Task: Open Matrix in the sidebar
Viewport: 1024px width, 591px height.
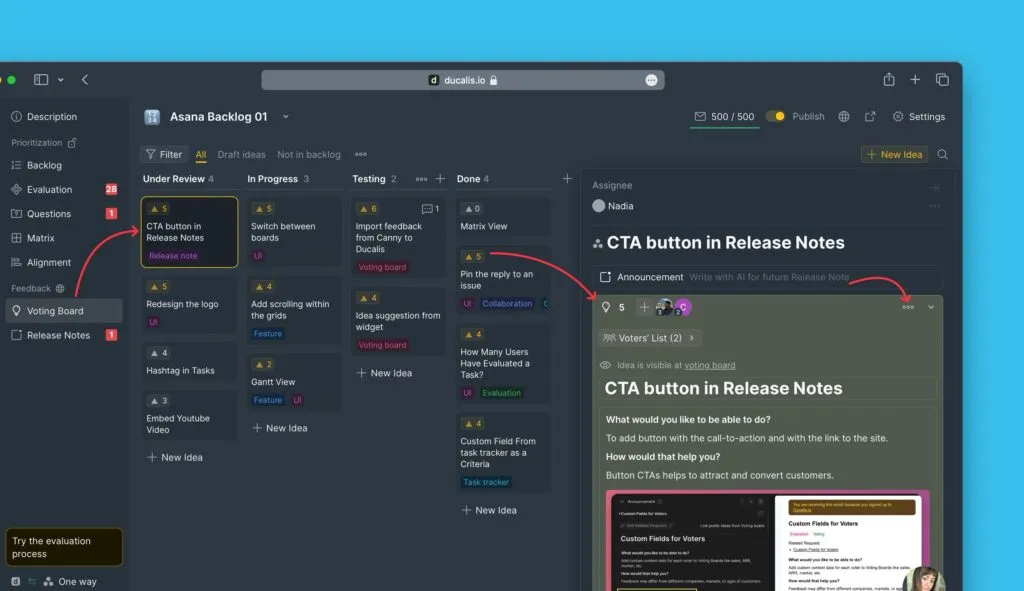Action: click(x=40, y=238)
